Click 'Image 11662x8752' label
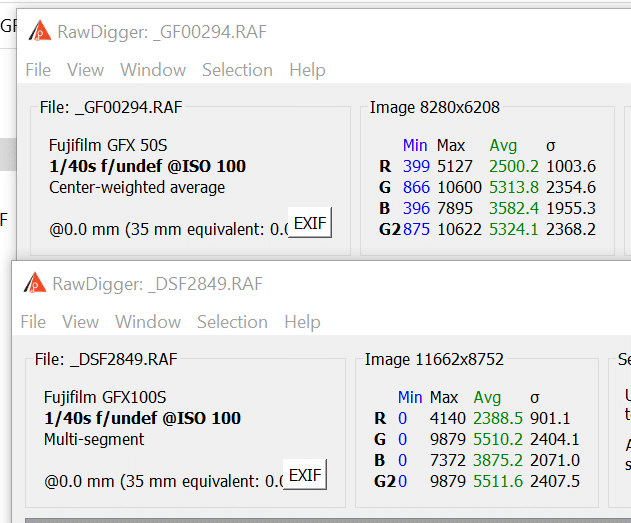This screenshot has height=523, width=631. [434, 359]
